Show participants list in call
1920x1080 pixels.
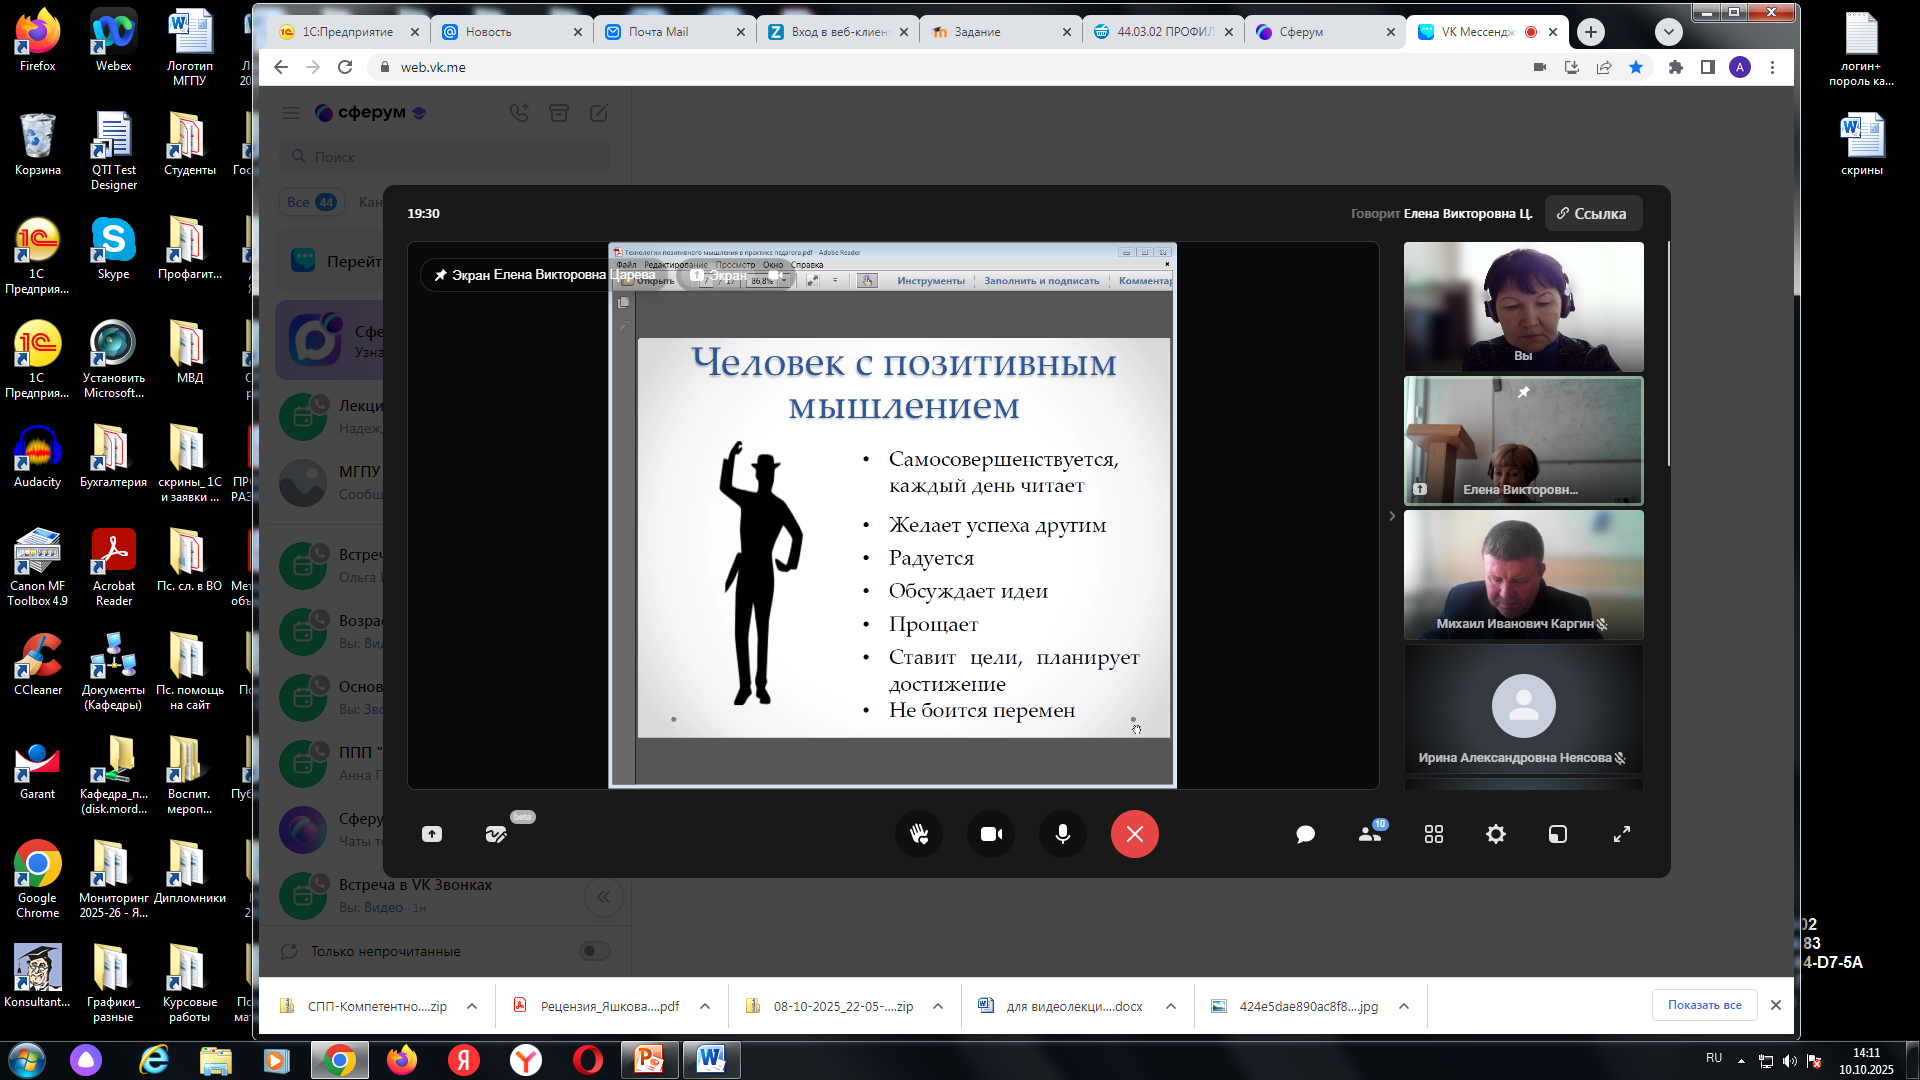pos(1369,834)
